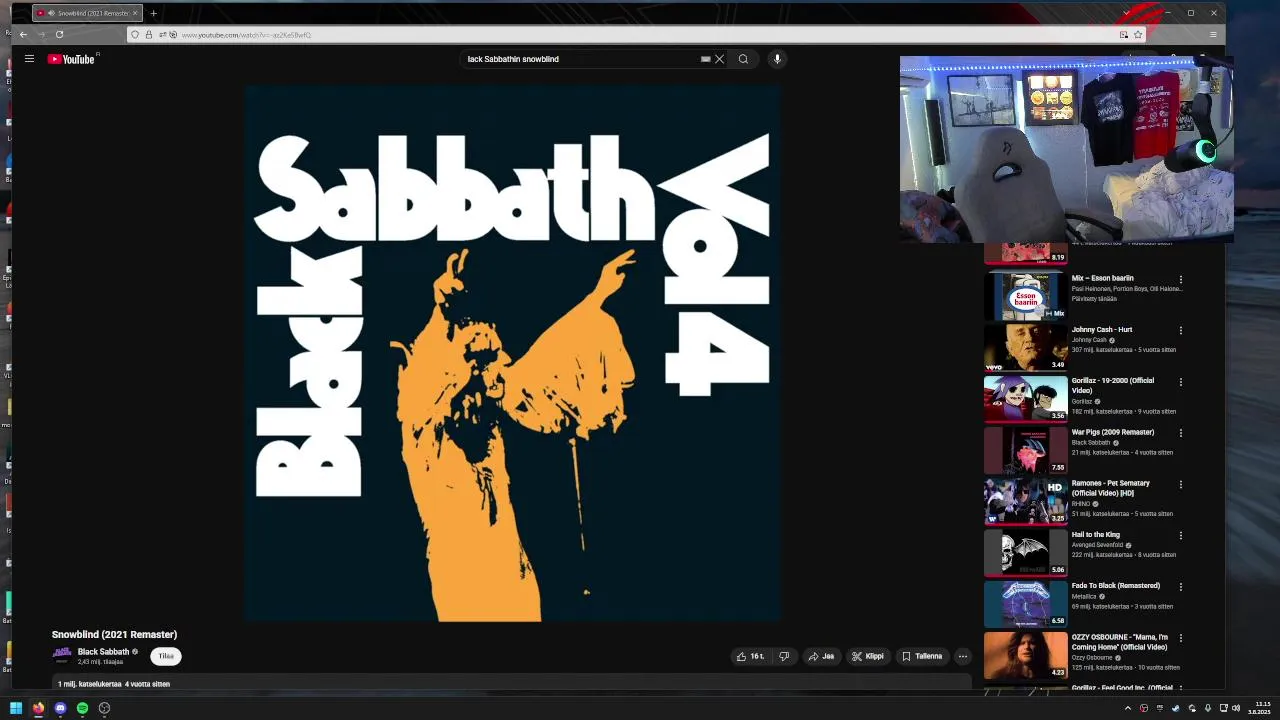Like the video with the thumbs-up button
This screenshot has height=720, width=1280.
click(x=750, y=656)
